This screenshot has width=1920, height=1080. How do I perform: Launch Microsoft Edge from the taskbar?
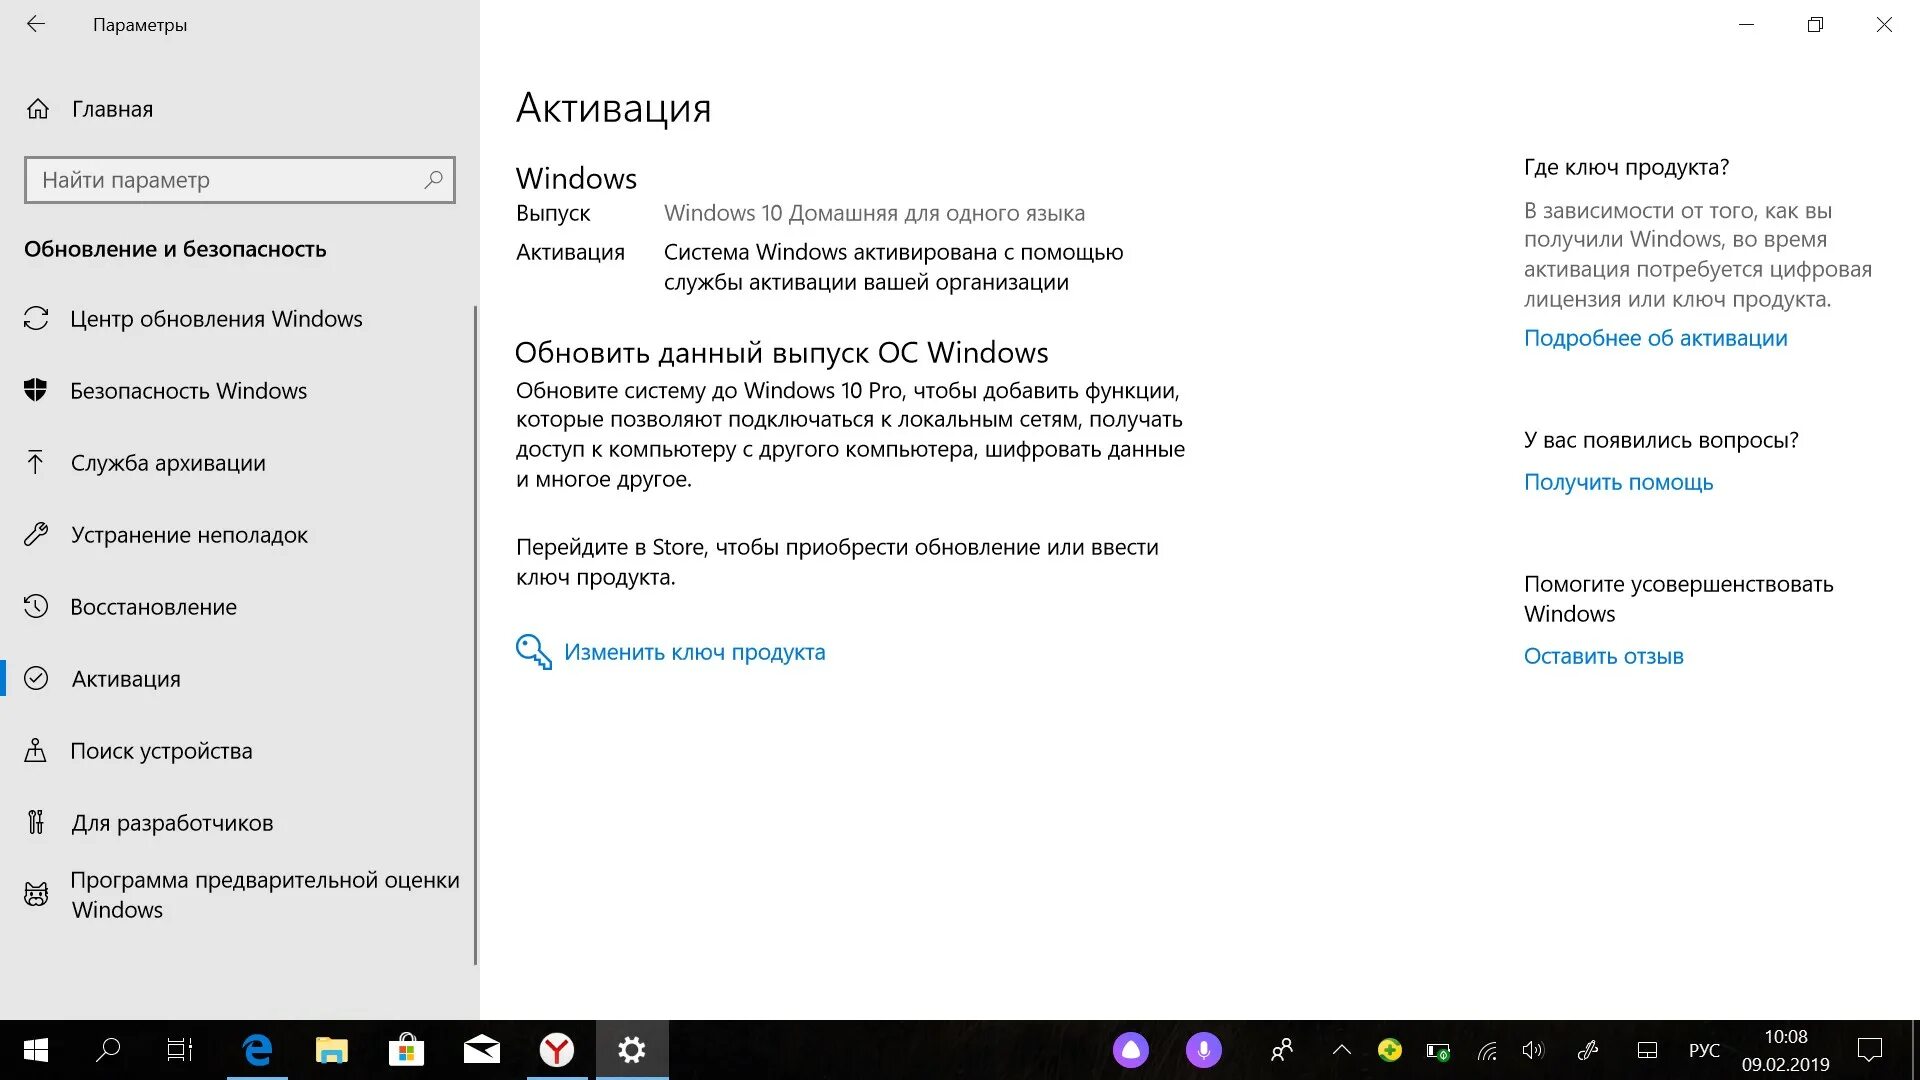coord(257,1050)
